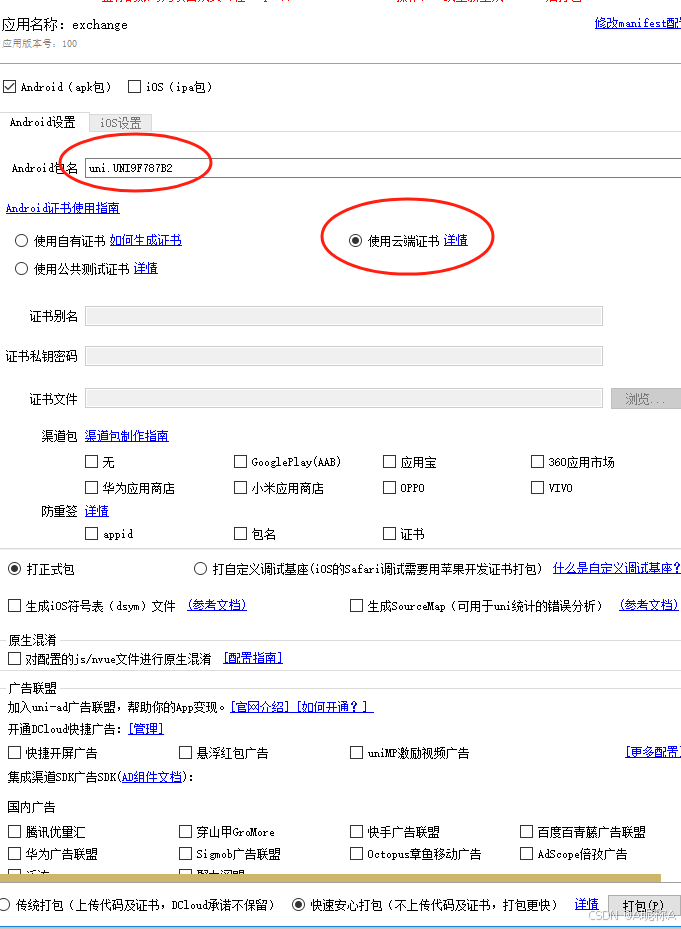Check the 百度百青藤广告联盟 checkbox
This screenshot has height=929, width=681.
pyautogui.click(x=526, y=831)
